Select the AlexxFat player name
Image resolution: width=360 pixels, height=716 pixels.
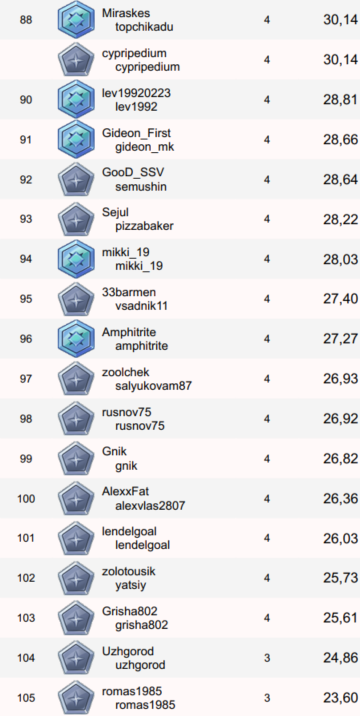point(126,492)
